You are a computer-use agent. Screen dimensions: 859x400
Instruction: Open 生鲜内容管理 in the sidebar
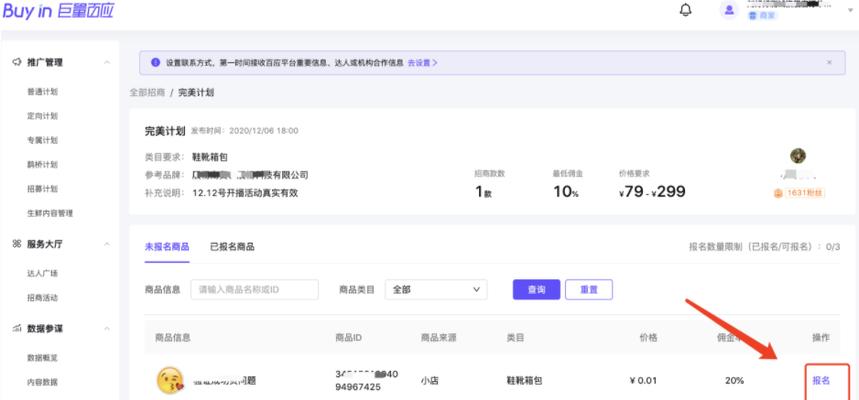(x=50, y=213)
